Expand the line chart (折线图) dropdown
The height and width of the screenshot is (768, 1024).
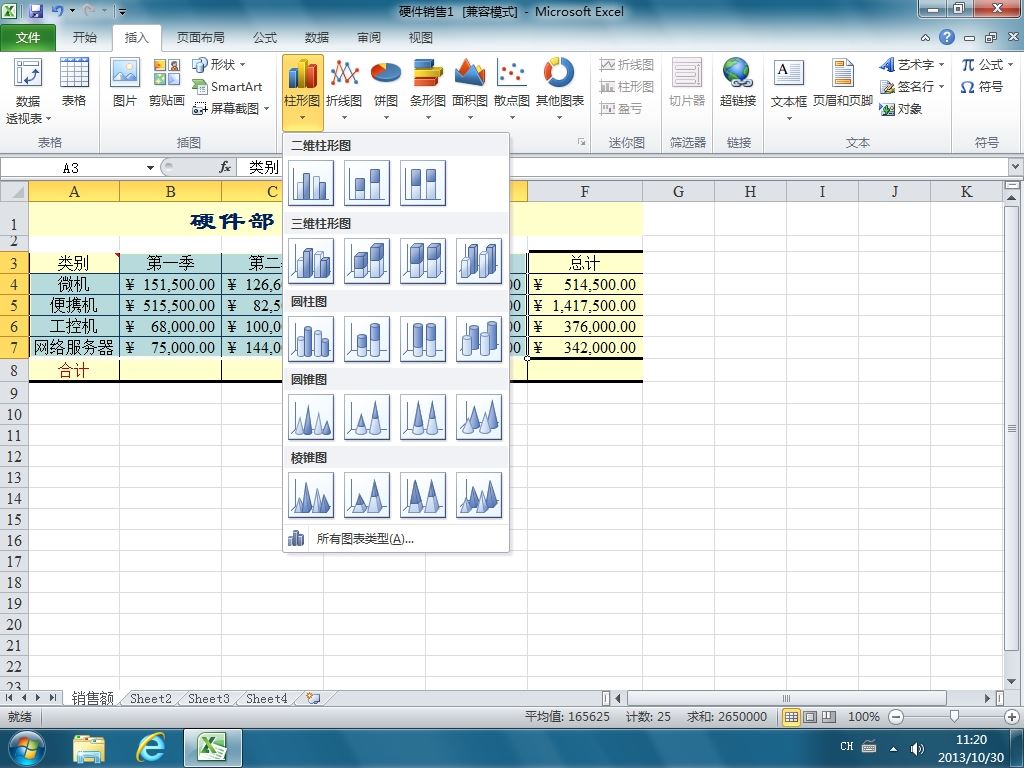344,118
